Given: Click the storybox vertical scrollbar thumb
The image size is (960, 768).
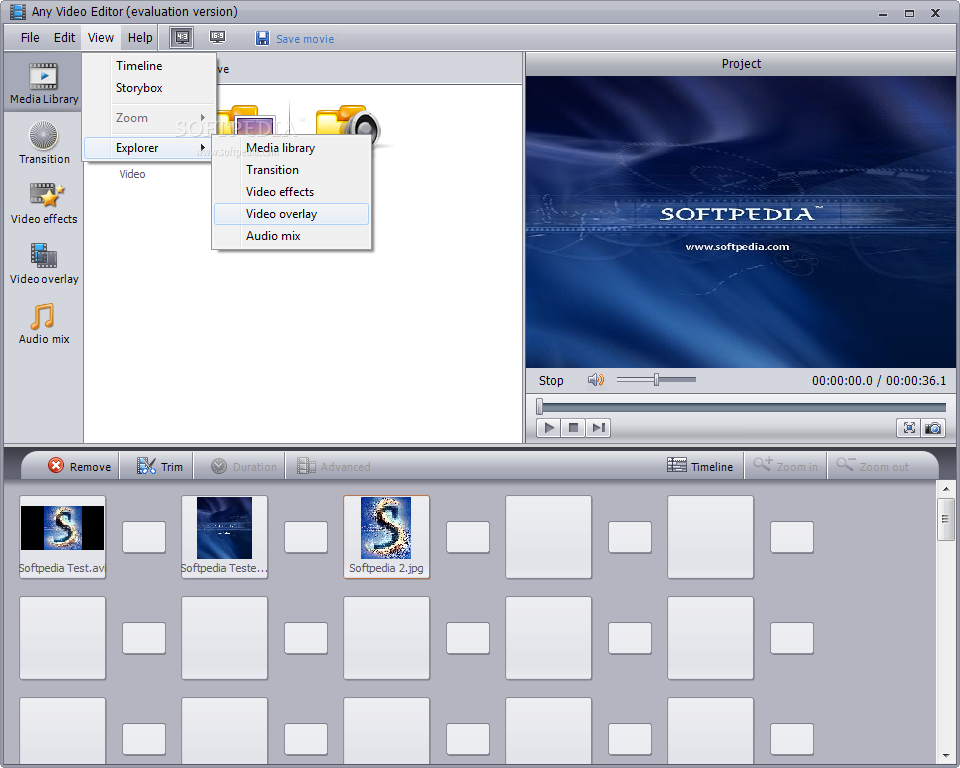Looking at the screenshot, I should click(x=946, y=519).
